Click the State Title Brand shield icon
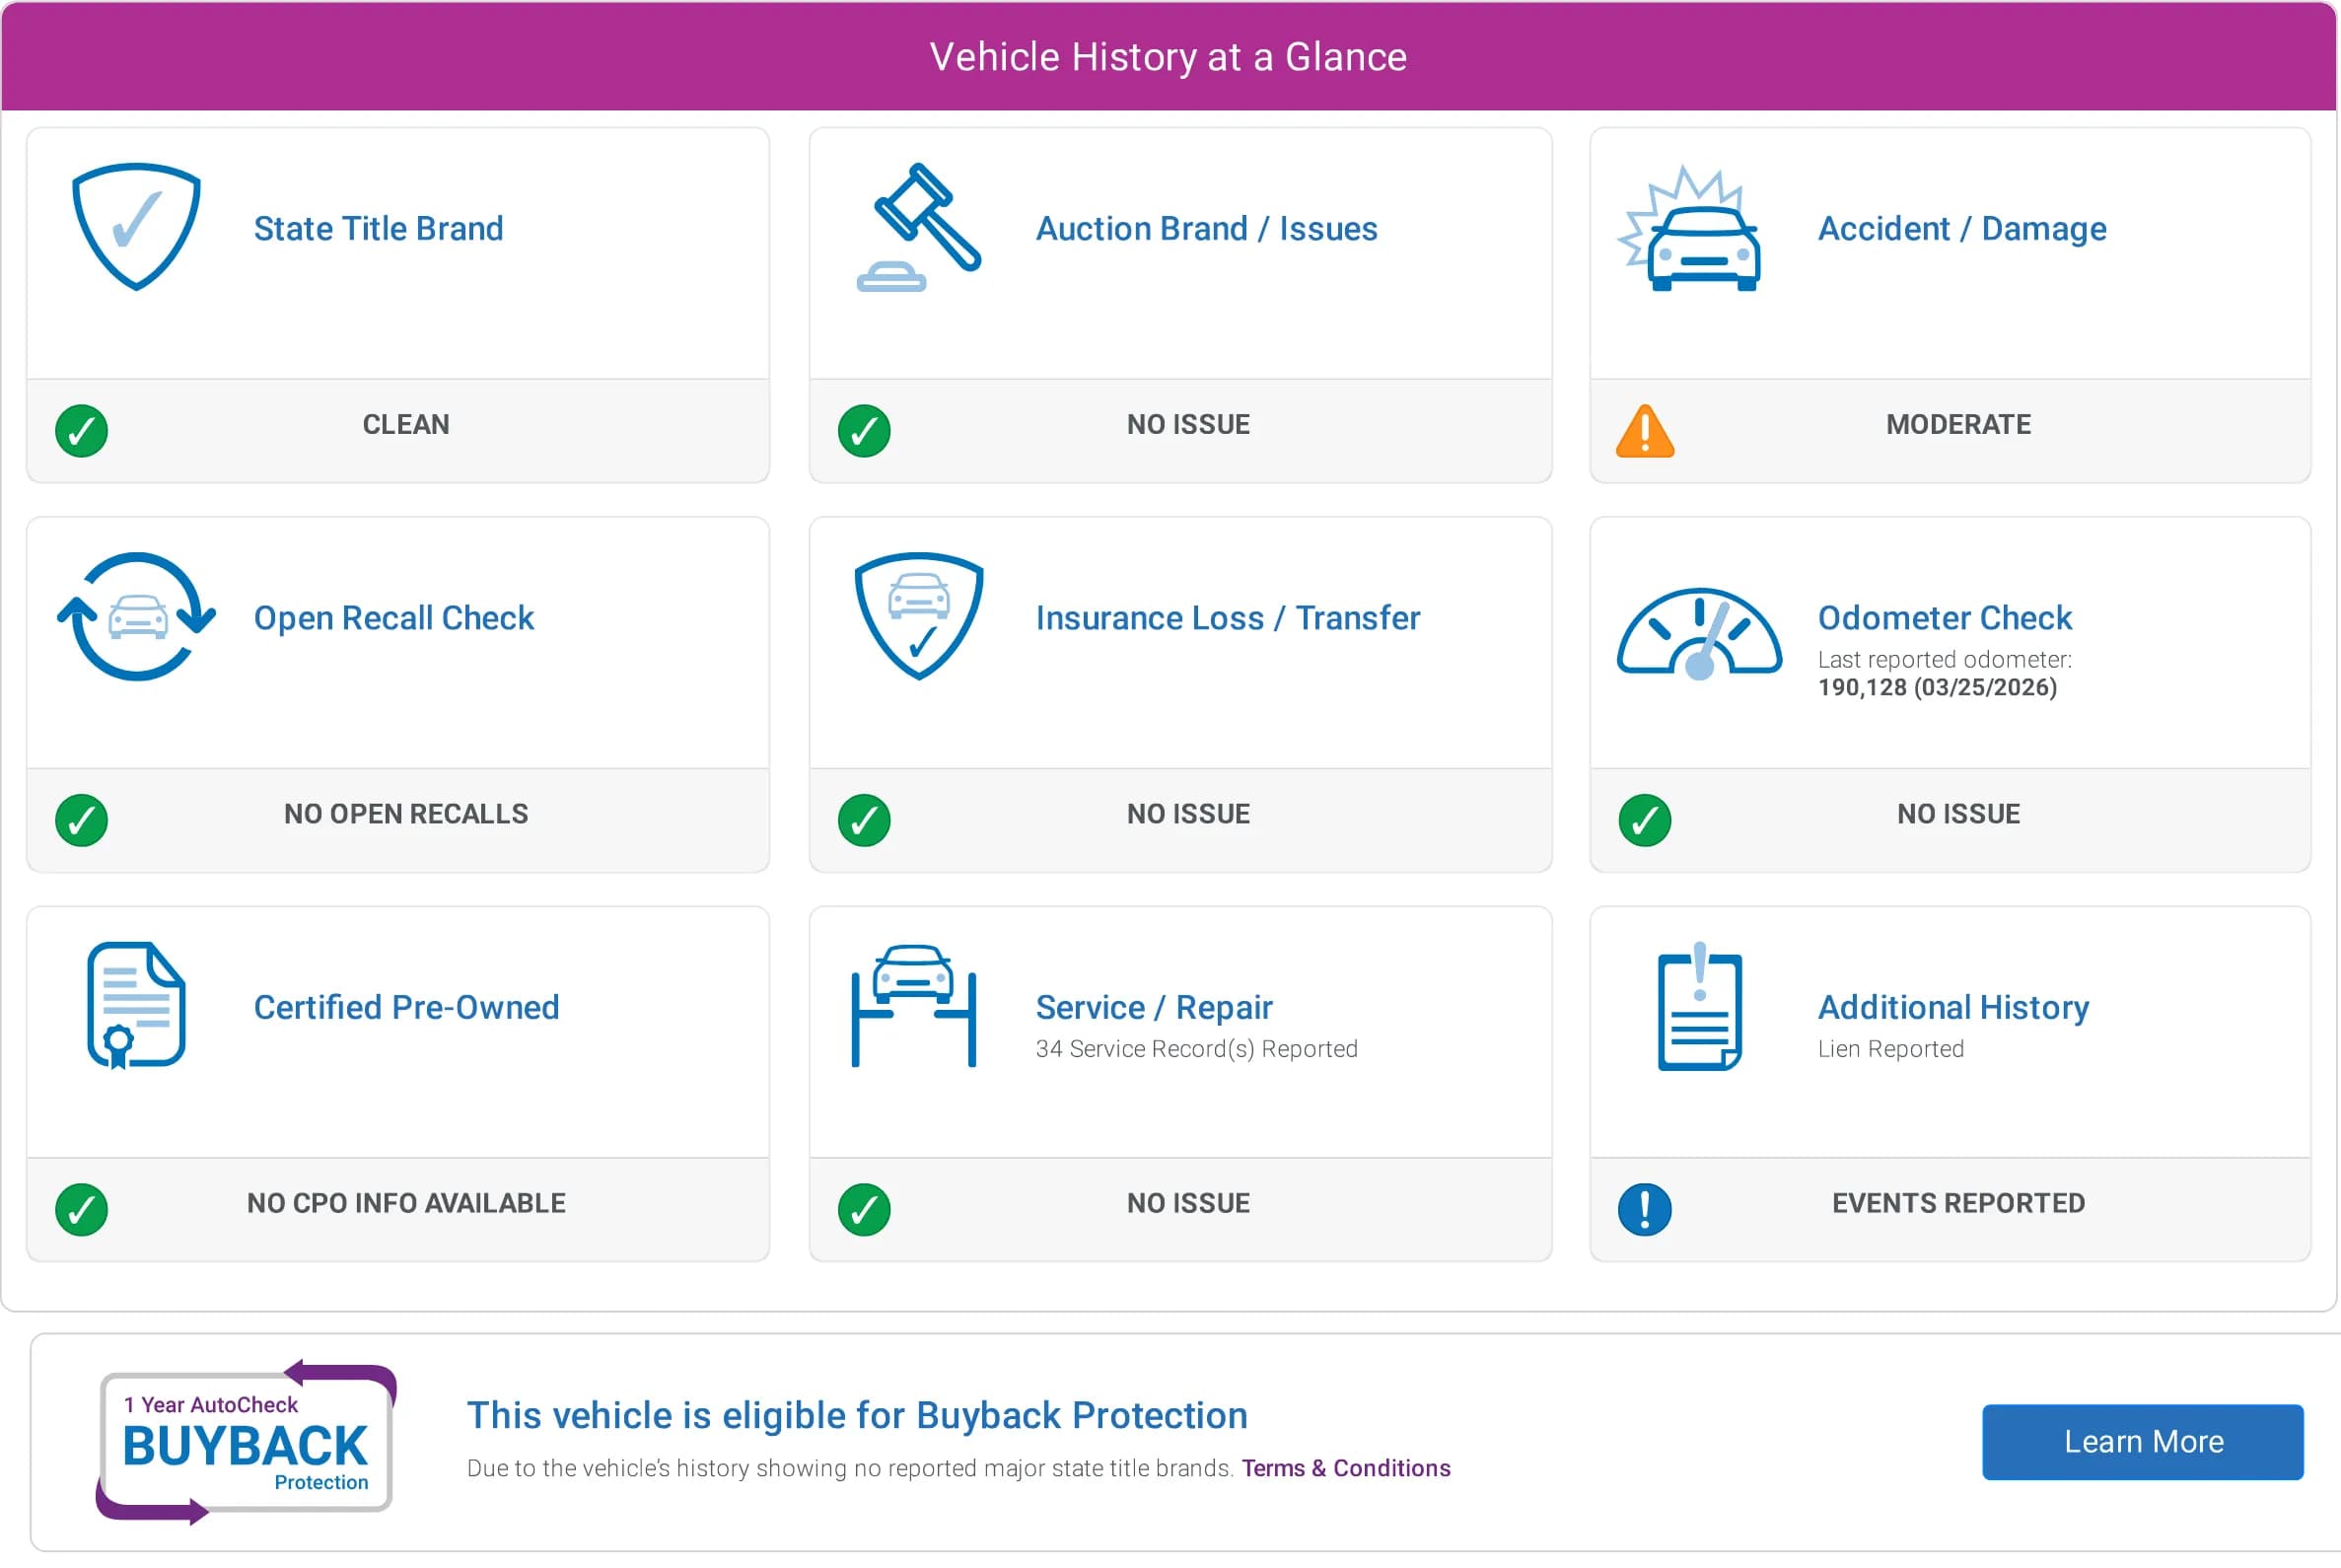2341x1568 pixels. click(x=137, y=227)
